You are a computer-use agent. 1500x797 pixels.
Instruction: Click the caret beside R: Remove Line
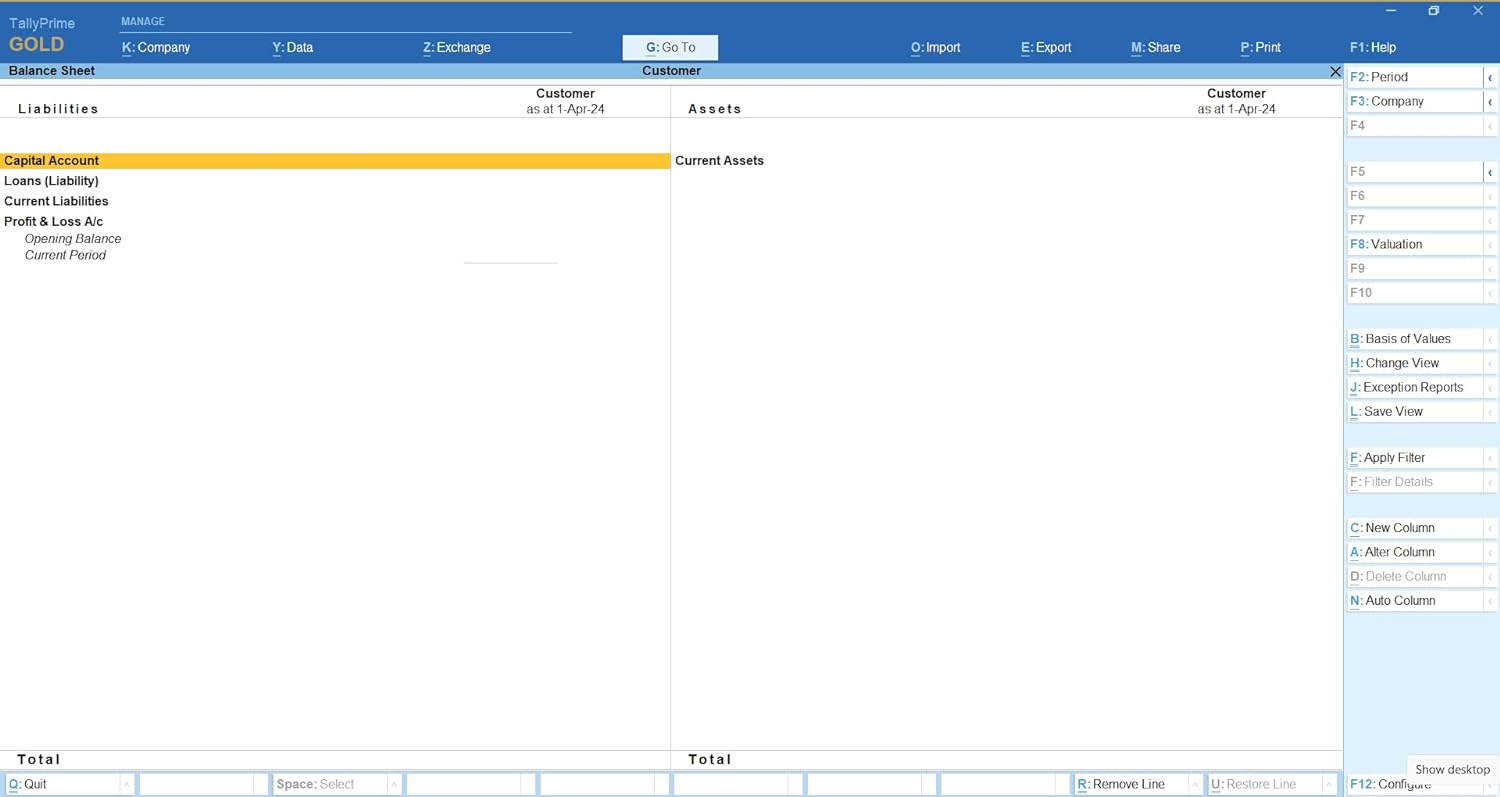pyautogui.click(x=1195, y=785)
